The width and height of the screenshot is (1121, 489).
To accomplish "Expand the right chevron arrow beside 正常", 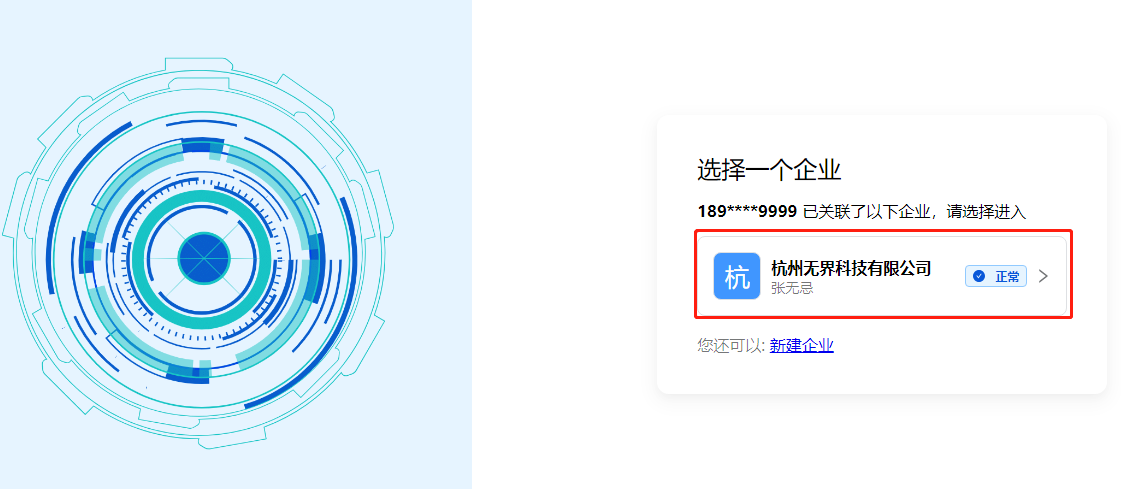I will coord(1043,276).
